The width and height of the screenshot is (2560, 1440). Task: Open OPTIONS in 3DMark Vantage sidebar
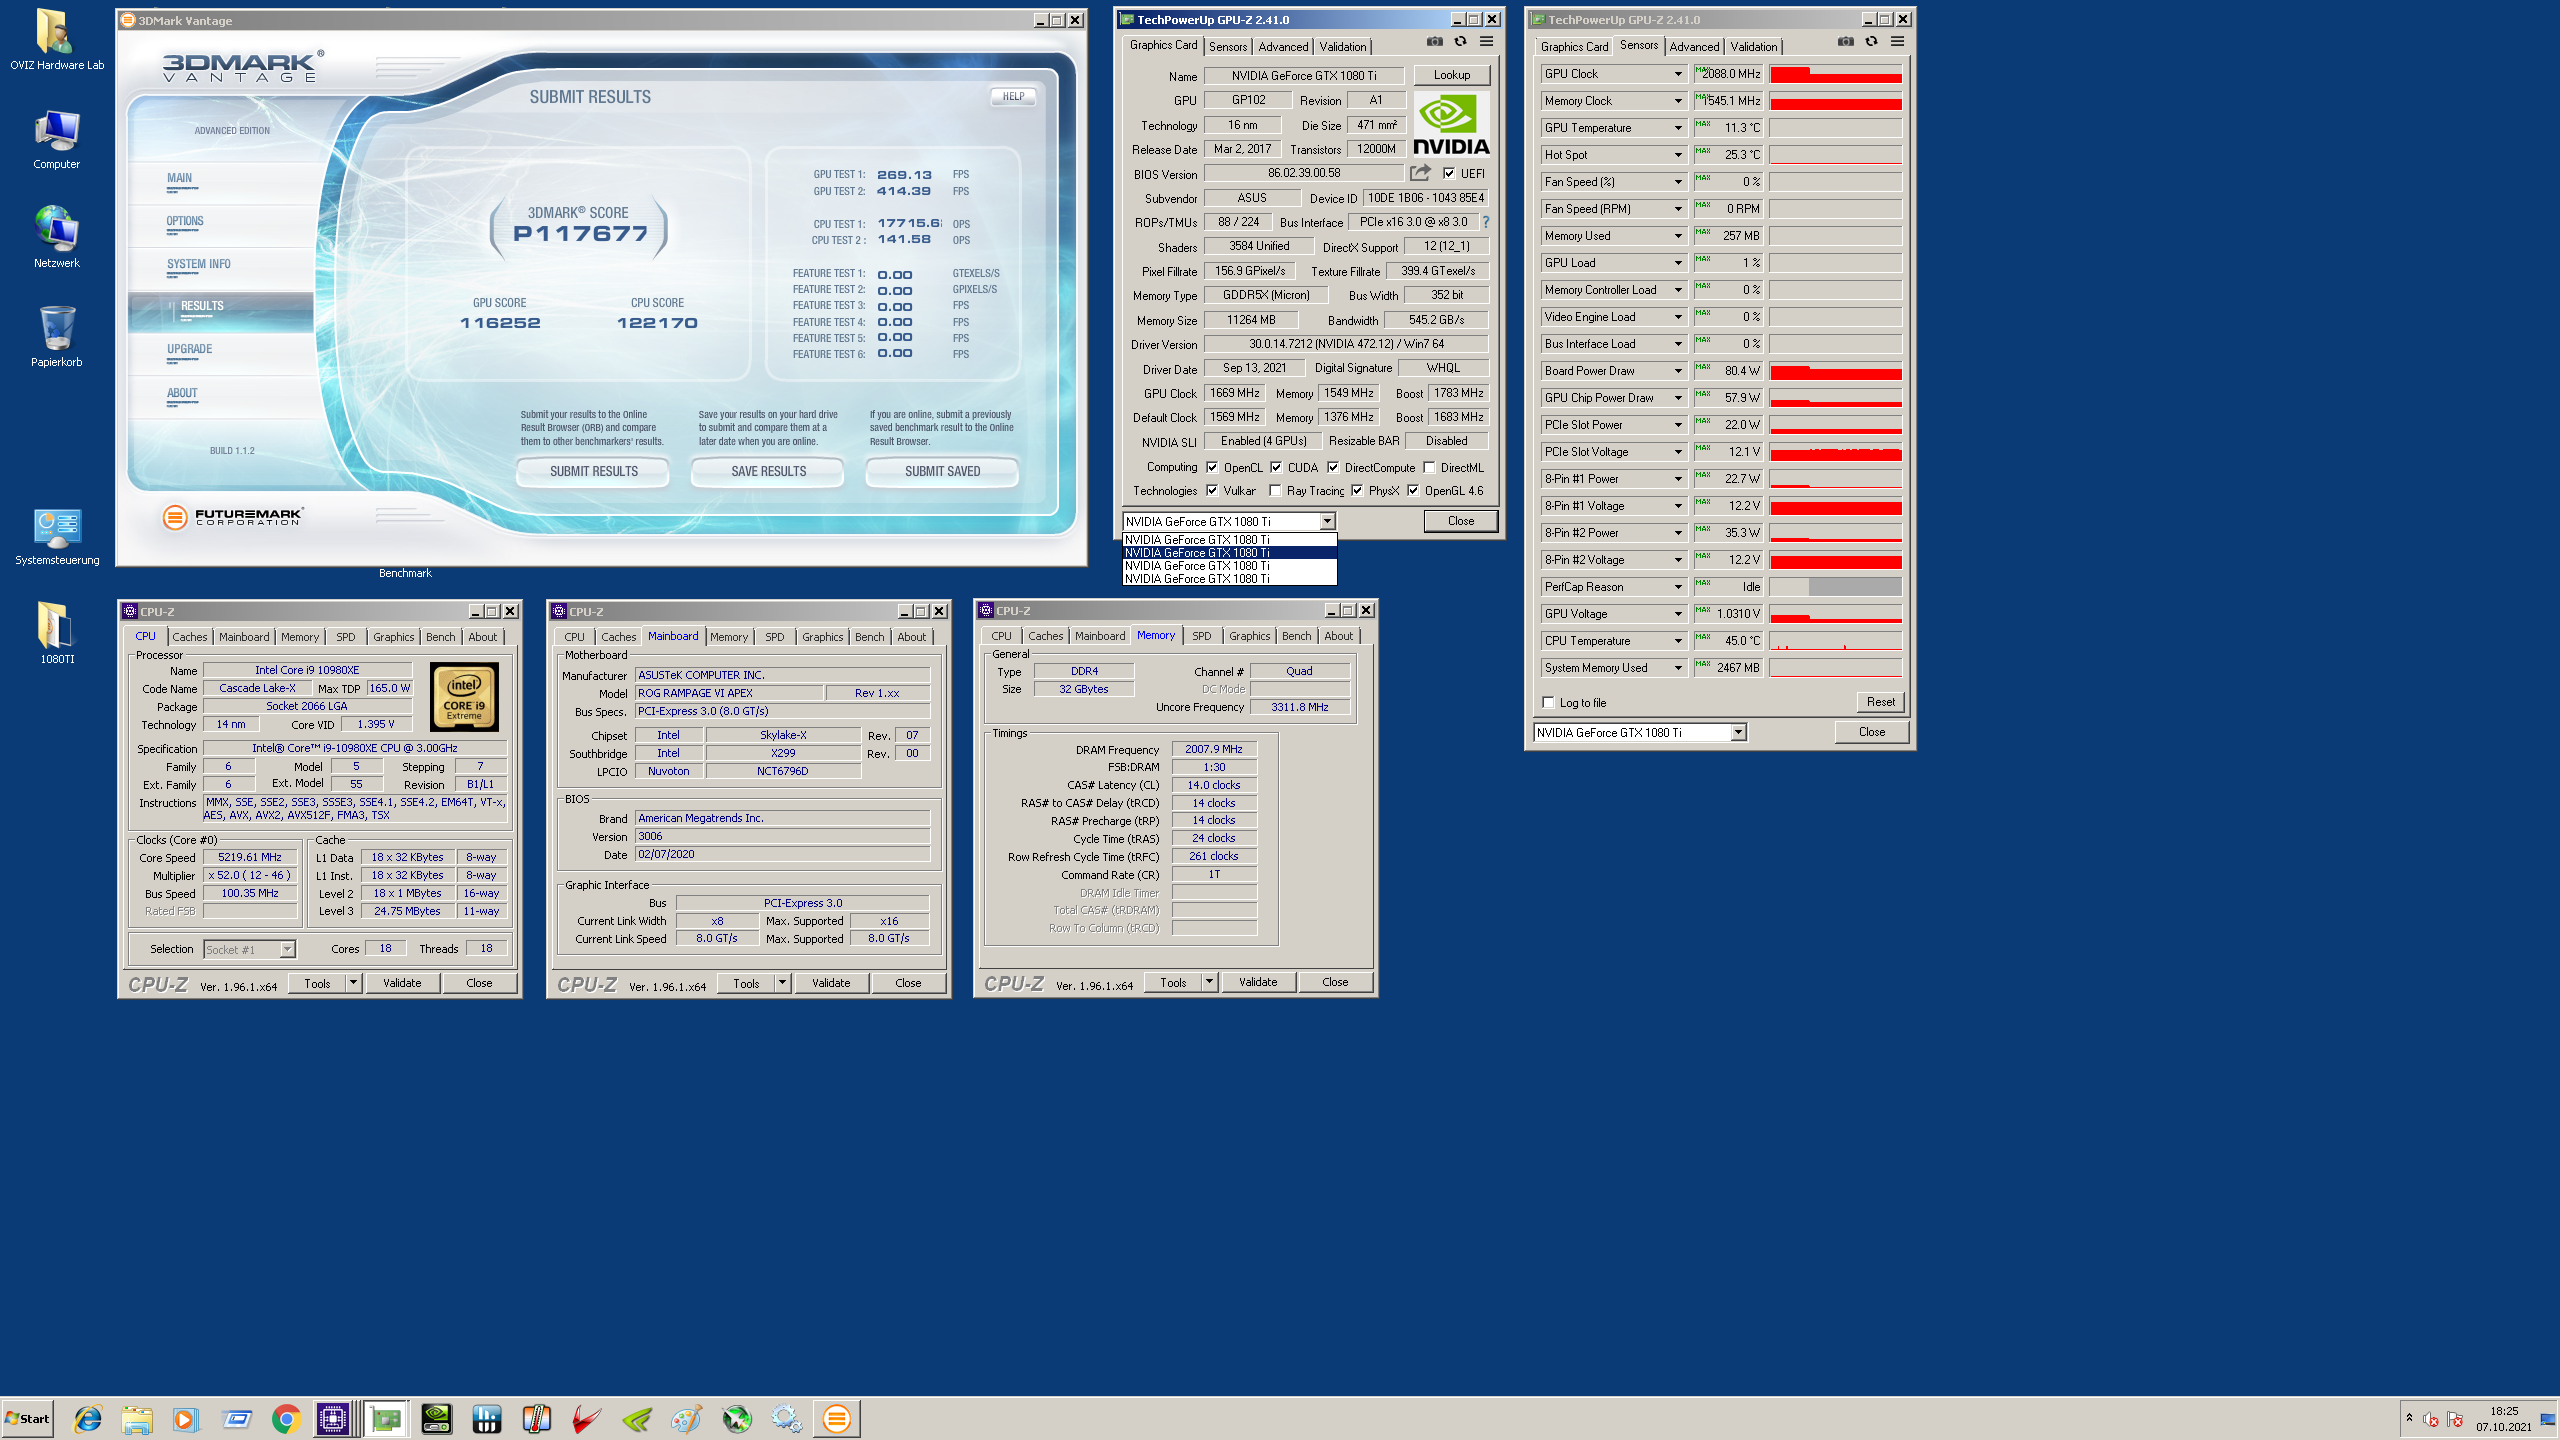click(185, 222)
